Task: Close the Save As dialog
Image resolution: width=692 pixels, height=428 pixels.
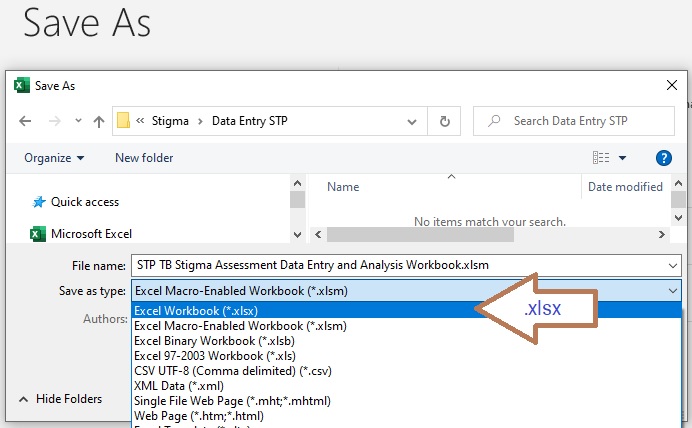Action: [x=672, y=85]
